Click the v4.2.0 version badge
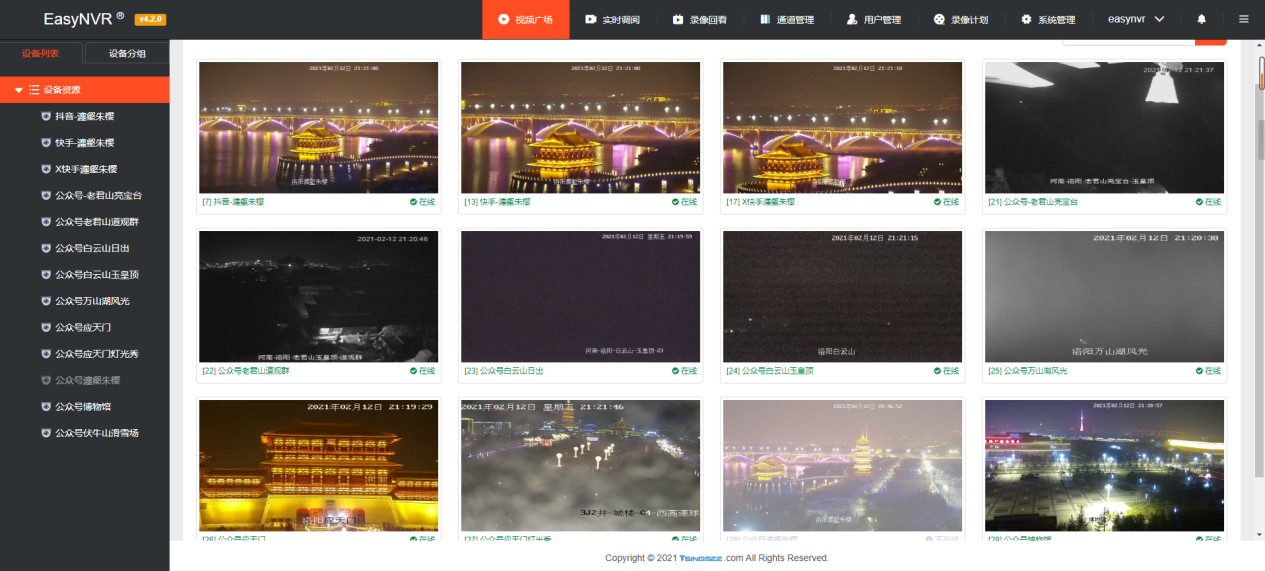The height and width of the screenshot is (571, 1265). [150, 19]
